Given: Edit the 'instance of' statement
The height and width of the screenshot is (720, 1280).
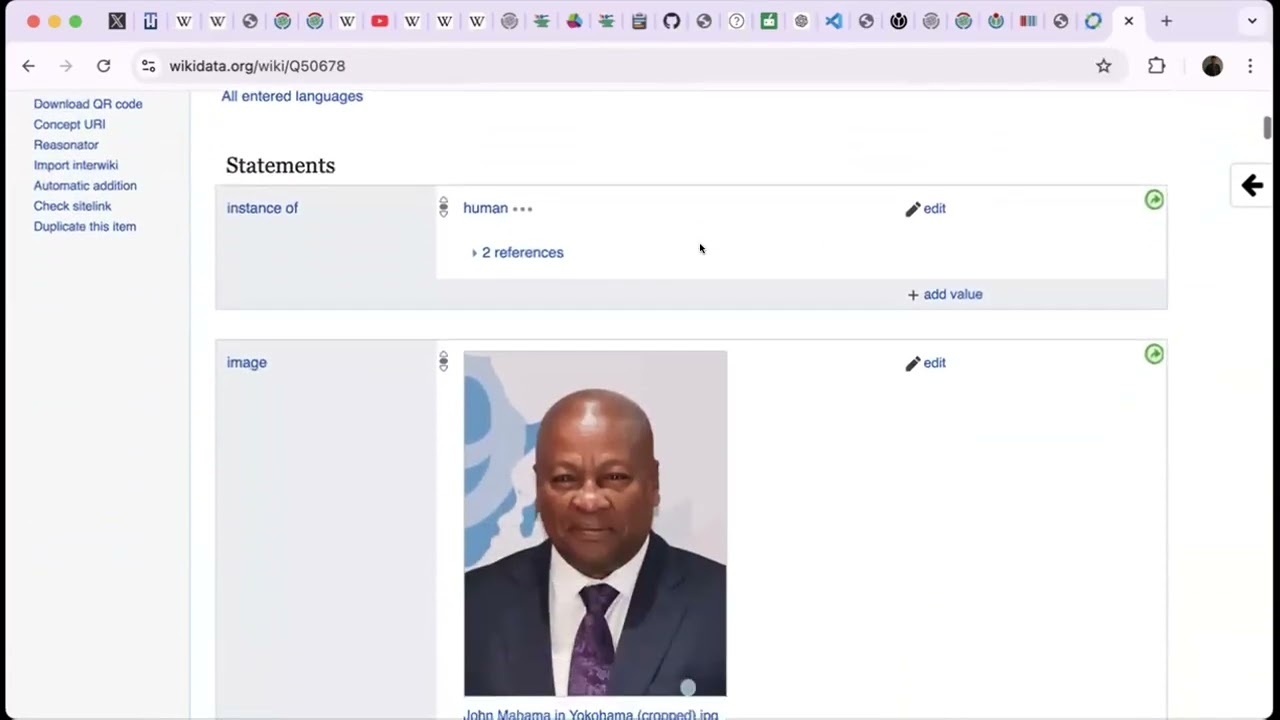Looking at the screenshot, I should (x=926, y=209).
